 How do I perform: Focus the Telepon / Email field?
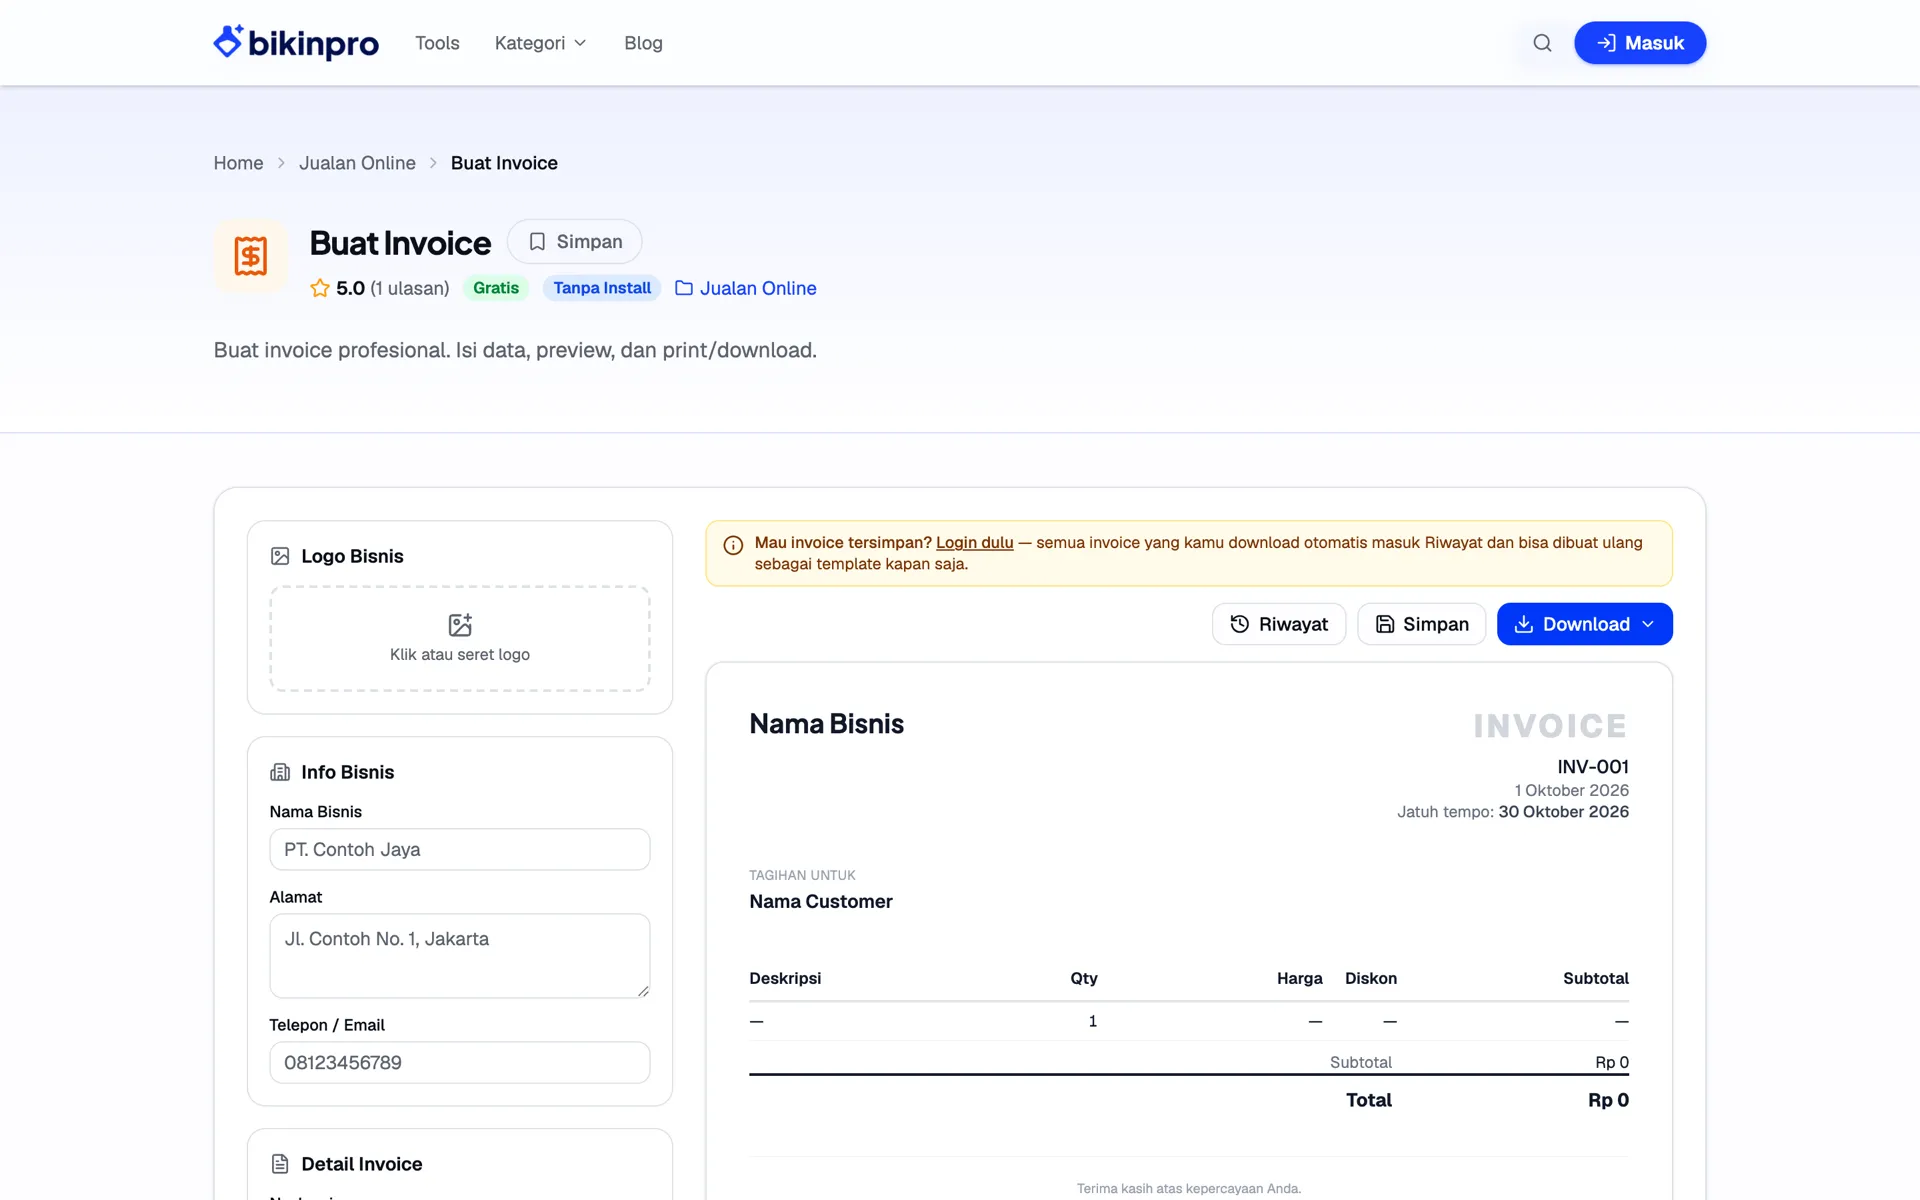pyautogui.click(x=460, y=1062)
